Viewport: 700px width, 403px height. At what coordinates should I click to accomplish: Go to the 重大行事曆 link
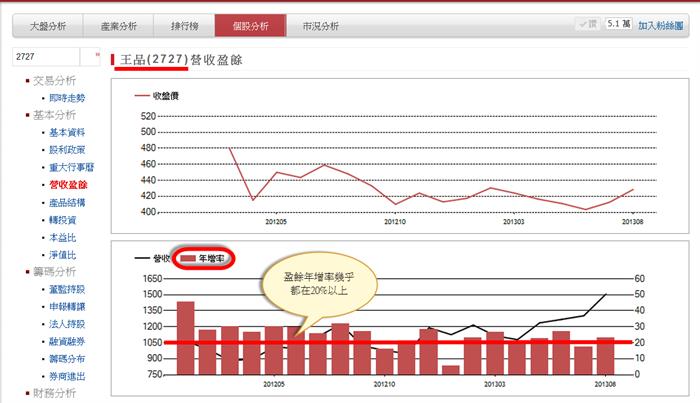(x=71, y=167)
